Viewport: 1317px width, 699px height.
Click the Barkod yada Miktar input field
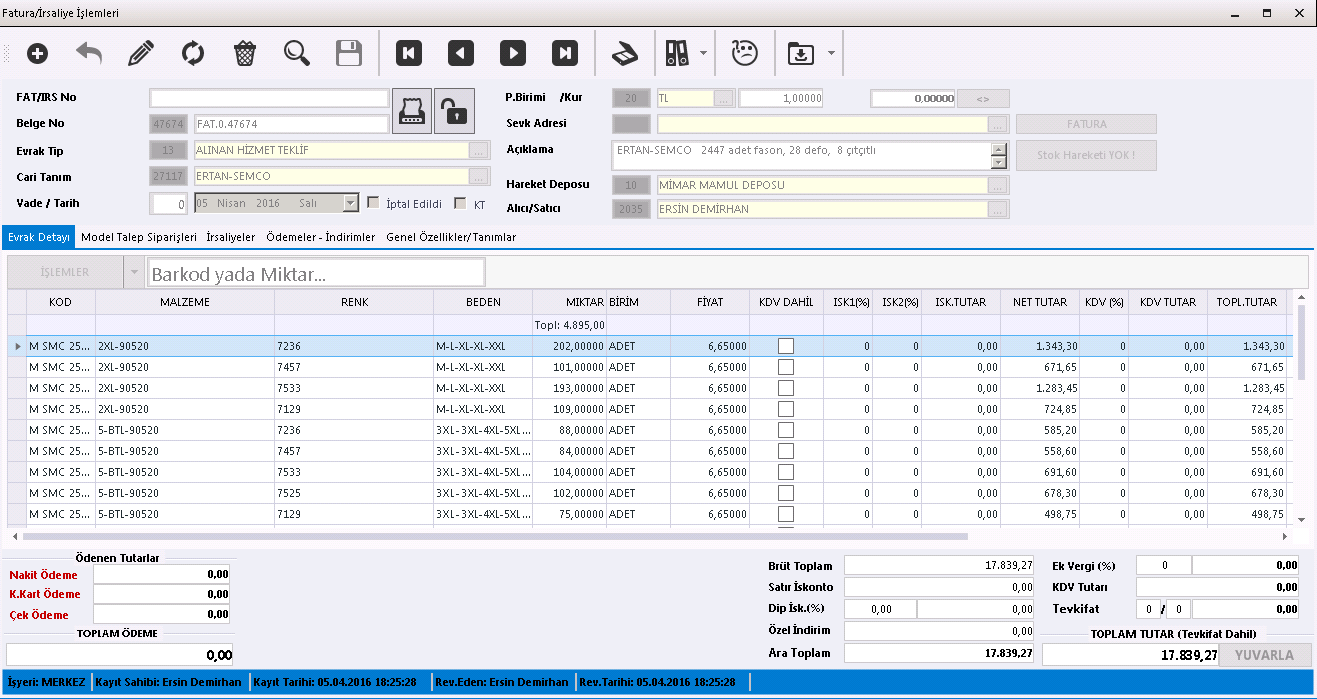pos(316,273)
